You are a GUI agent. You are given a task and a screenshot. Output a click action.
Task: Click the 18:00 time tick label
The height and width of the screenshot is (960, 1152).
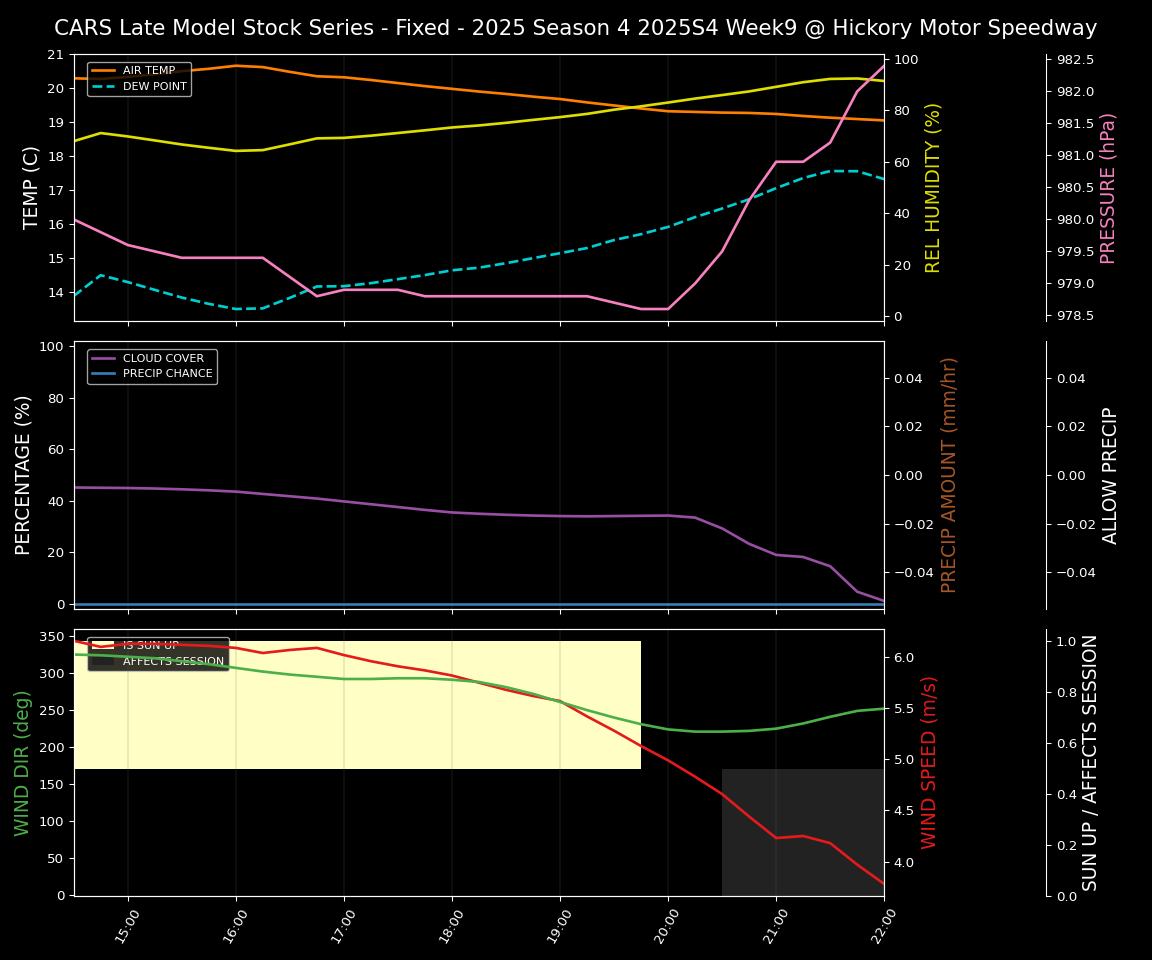[x=449, y=930]
